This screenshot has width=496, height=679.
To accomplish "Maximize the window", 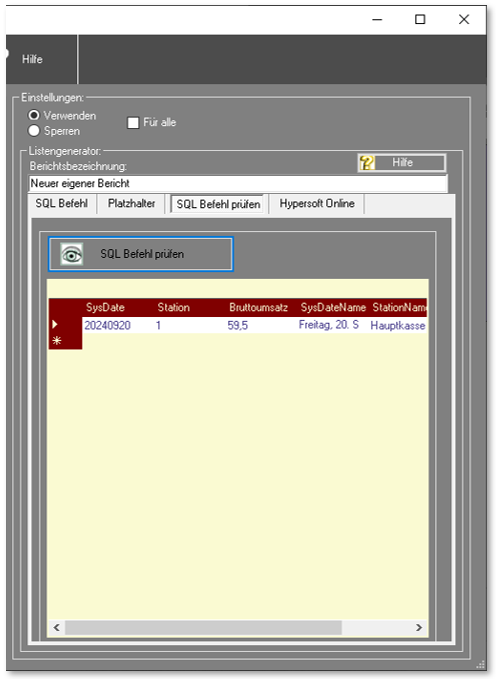I will [x=420, y=19].
